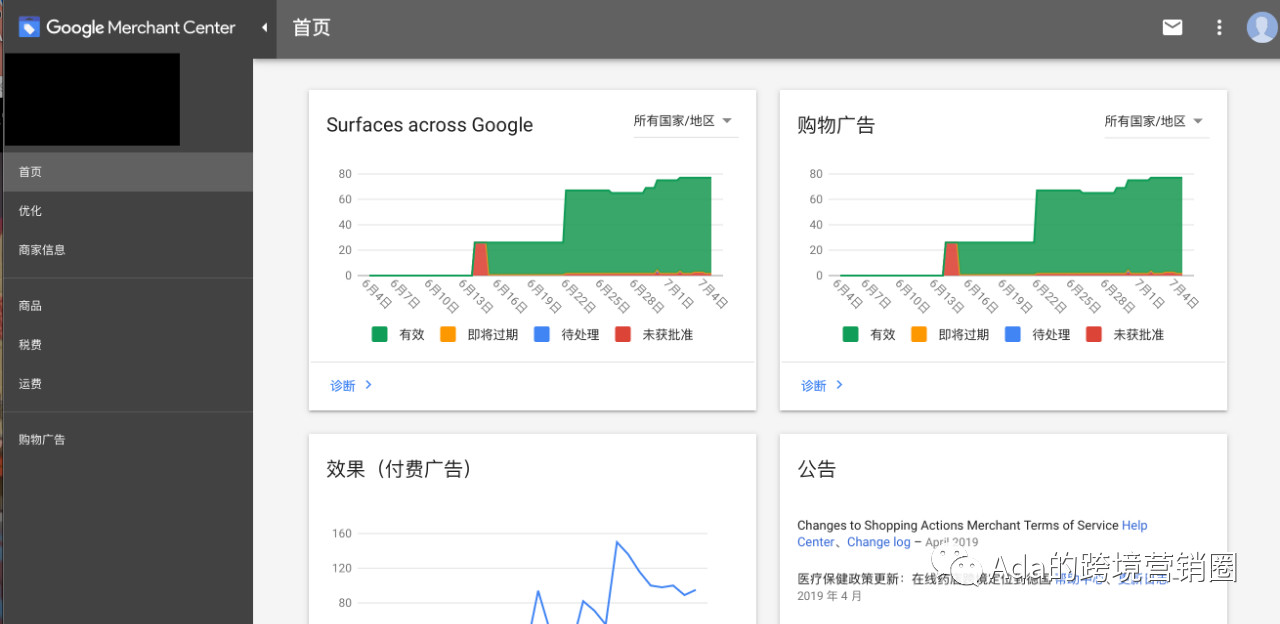The image size is (1280, 624).
Task: Click the chevron beside 诊断 in Surfaces card
Action: [x=369, y=385]
